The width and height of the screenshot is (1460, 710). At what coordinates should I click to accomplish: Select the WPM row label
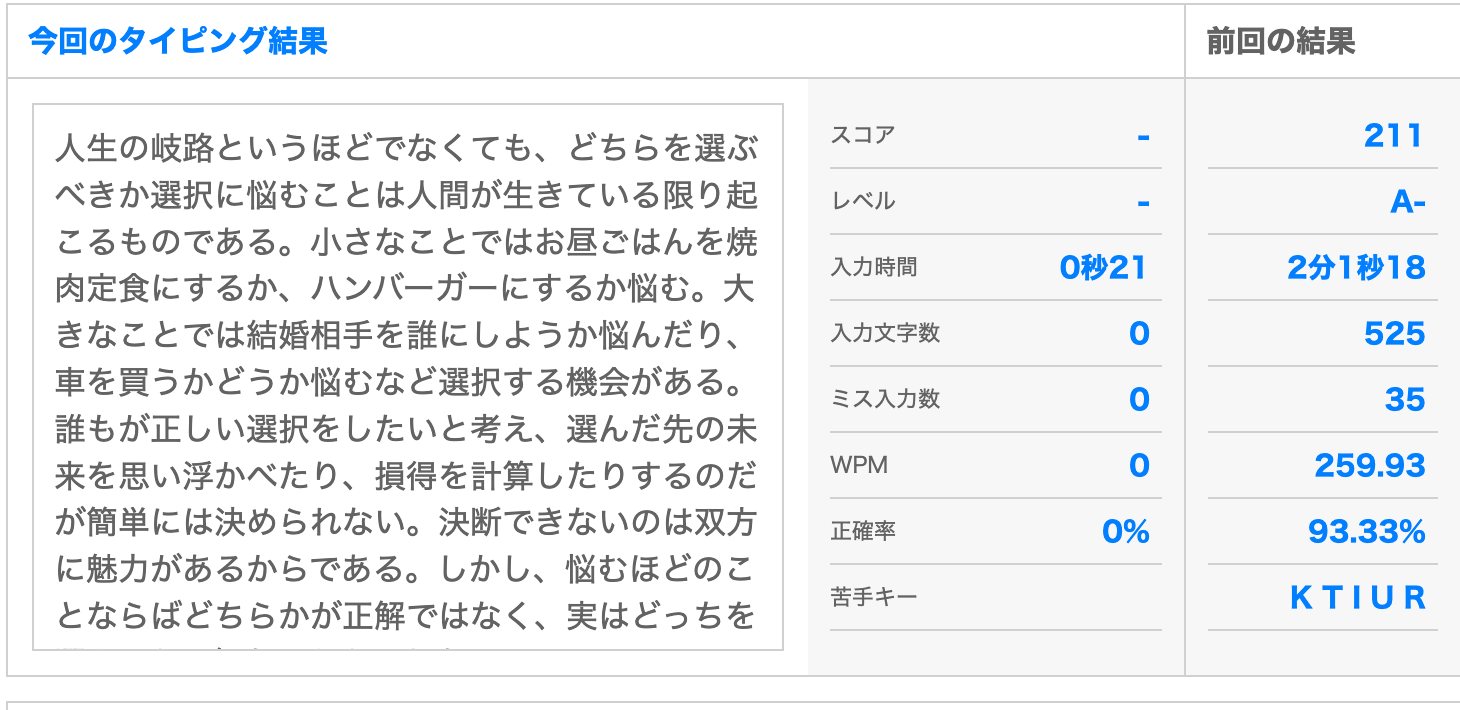[859, 465]
